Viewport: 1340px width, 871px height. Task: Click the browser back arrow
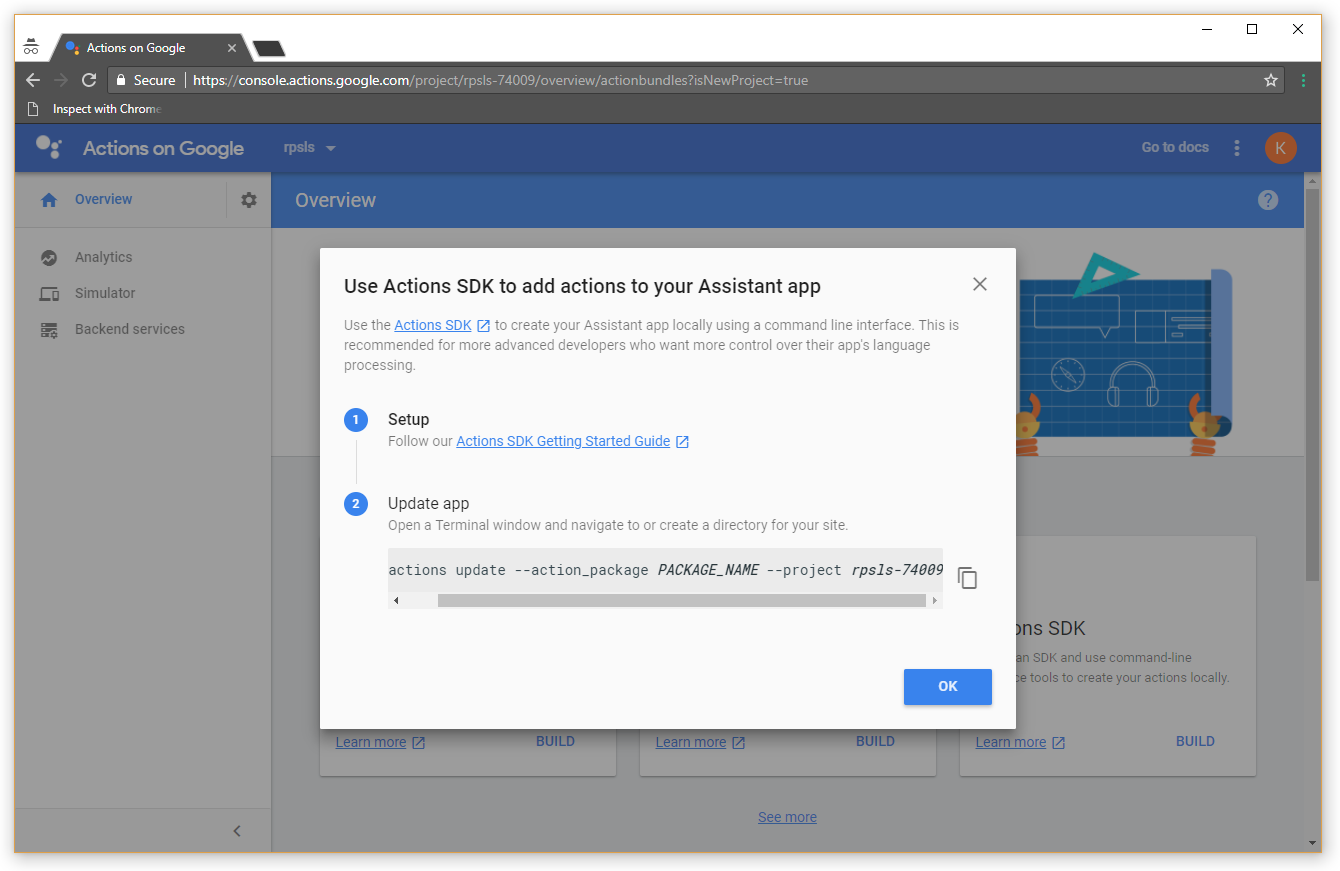(x=33, y=80)
